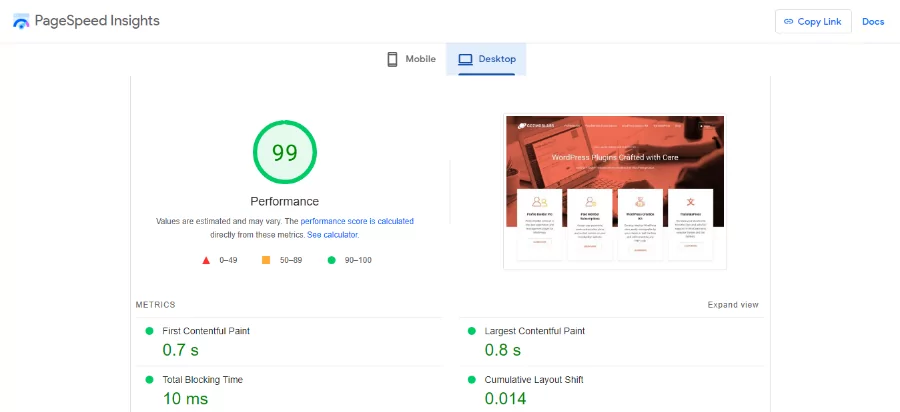Click the PageSpeed Insights title text
The image size is (900, 412).
point(97,21)
